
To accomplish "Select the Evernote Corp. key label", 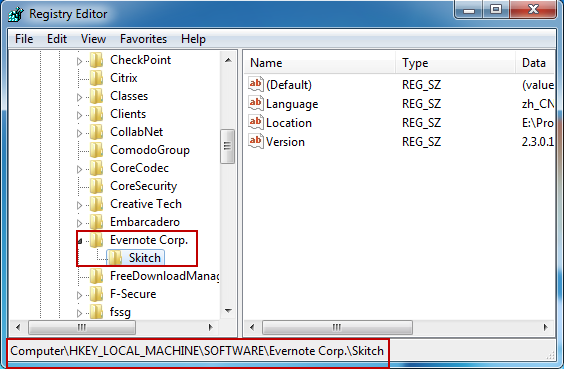I will (x=149, y=240).
